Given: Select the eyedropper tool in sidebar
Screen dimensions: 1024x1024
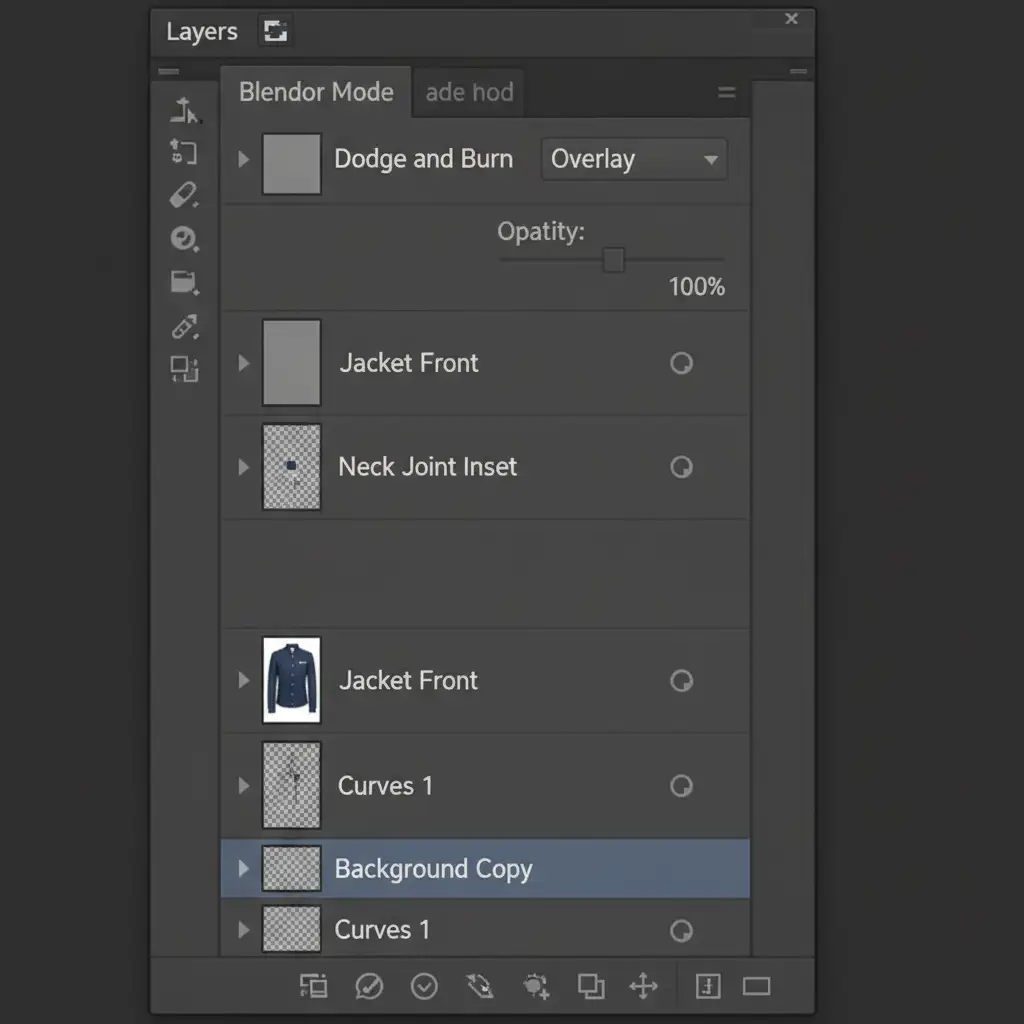Looking at the screenshot, I should (x=184, y=326).
